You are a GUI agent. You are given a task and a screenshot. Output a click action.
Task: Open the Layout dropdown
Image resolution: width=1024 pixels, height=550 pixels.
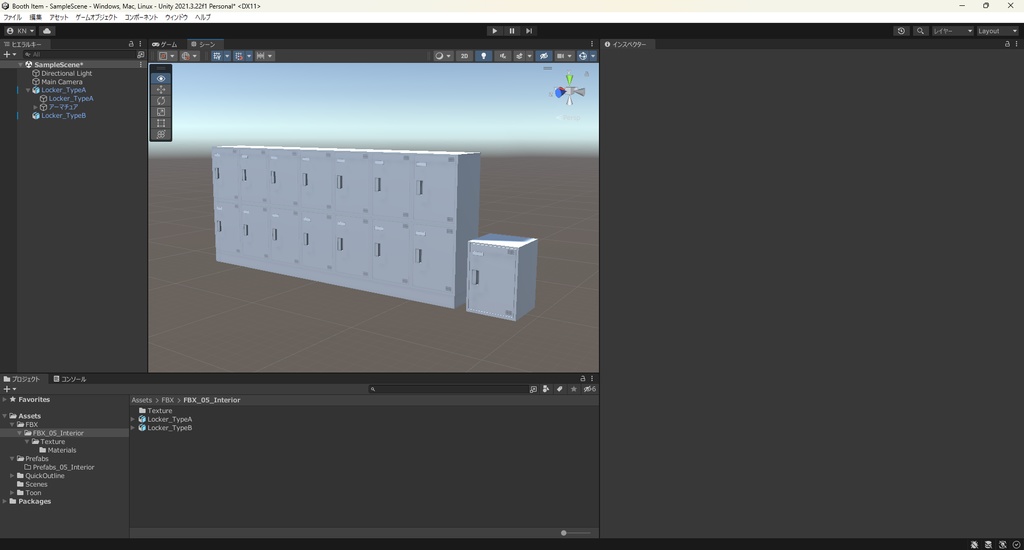(x=997, y=31)
